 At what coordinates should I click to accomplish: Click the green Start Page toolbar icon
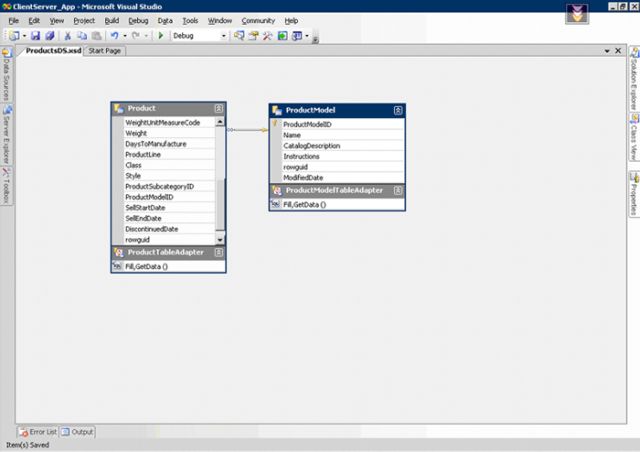[x=282, y=36]
